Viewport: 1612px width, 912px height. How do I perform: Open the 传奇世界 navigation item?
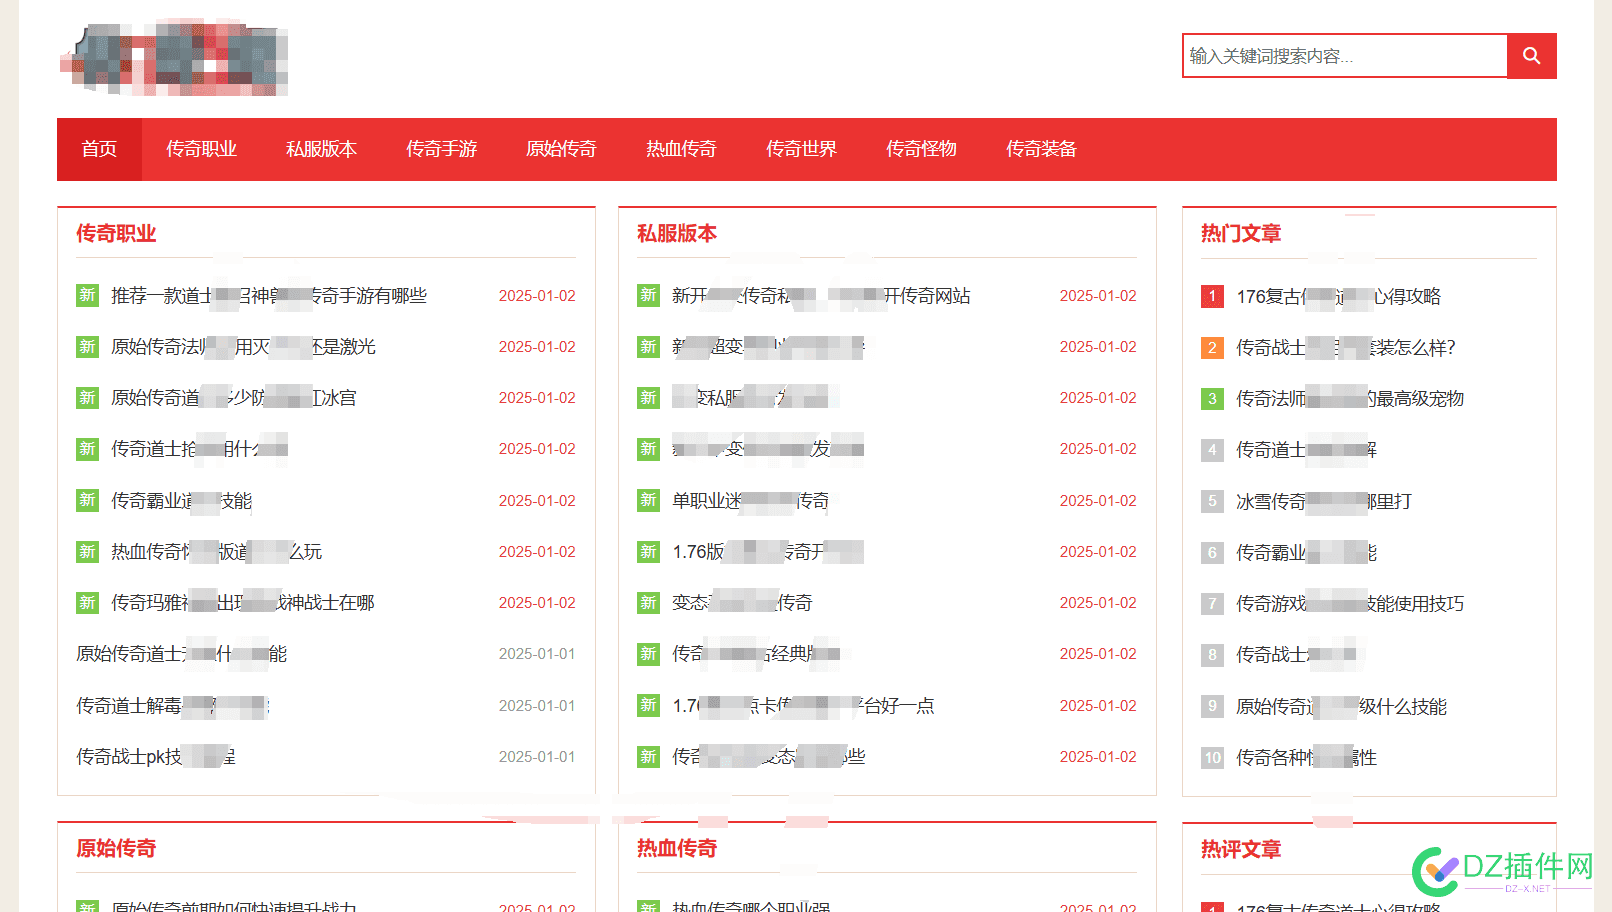(801, 149)
